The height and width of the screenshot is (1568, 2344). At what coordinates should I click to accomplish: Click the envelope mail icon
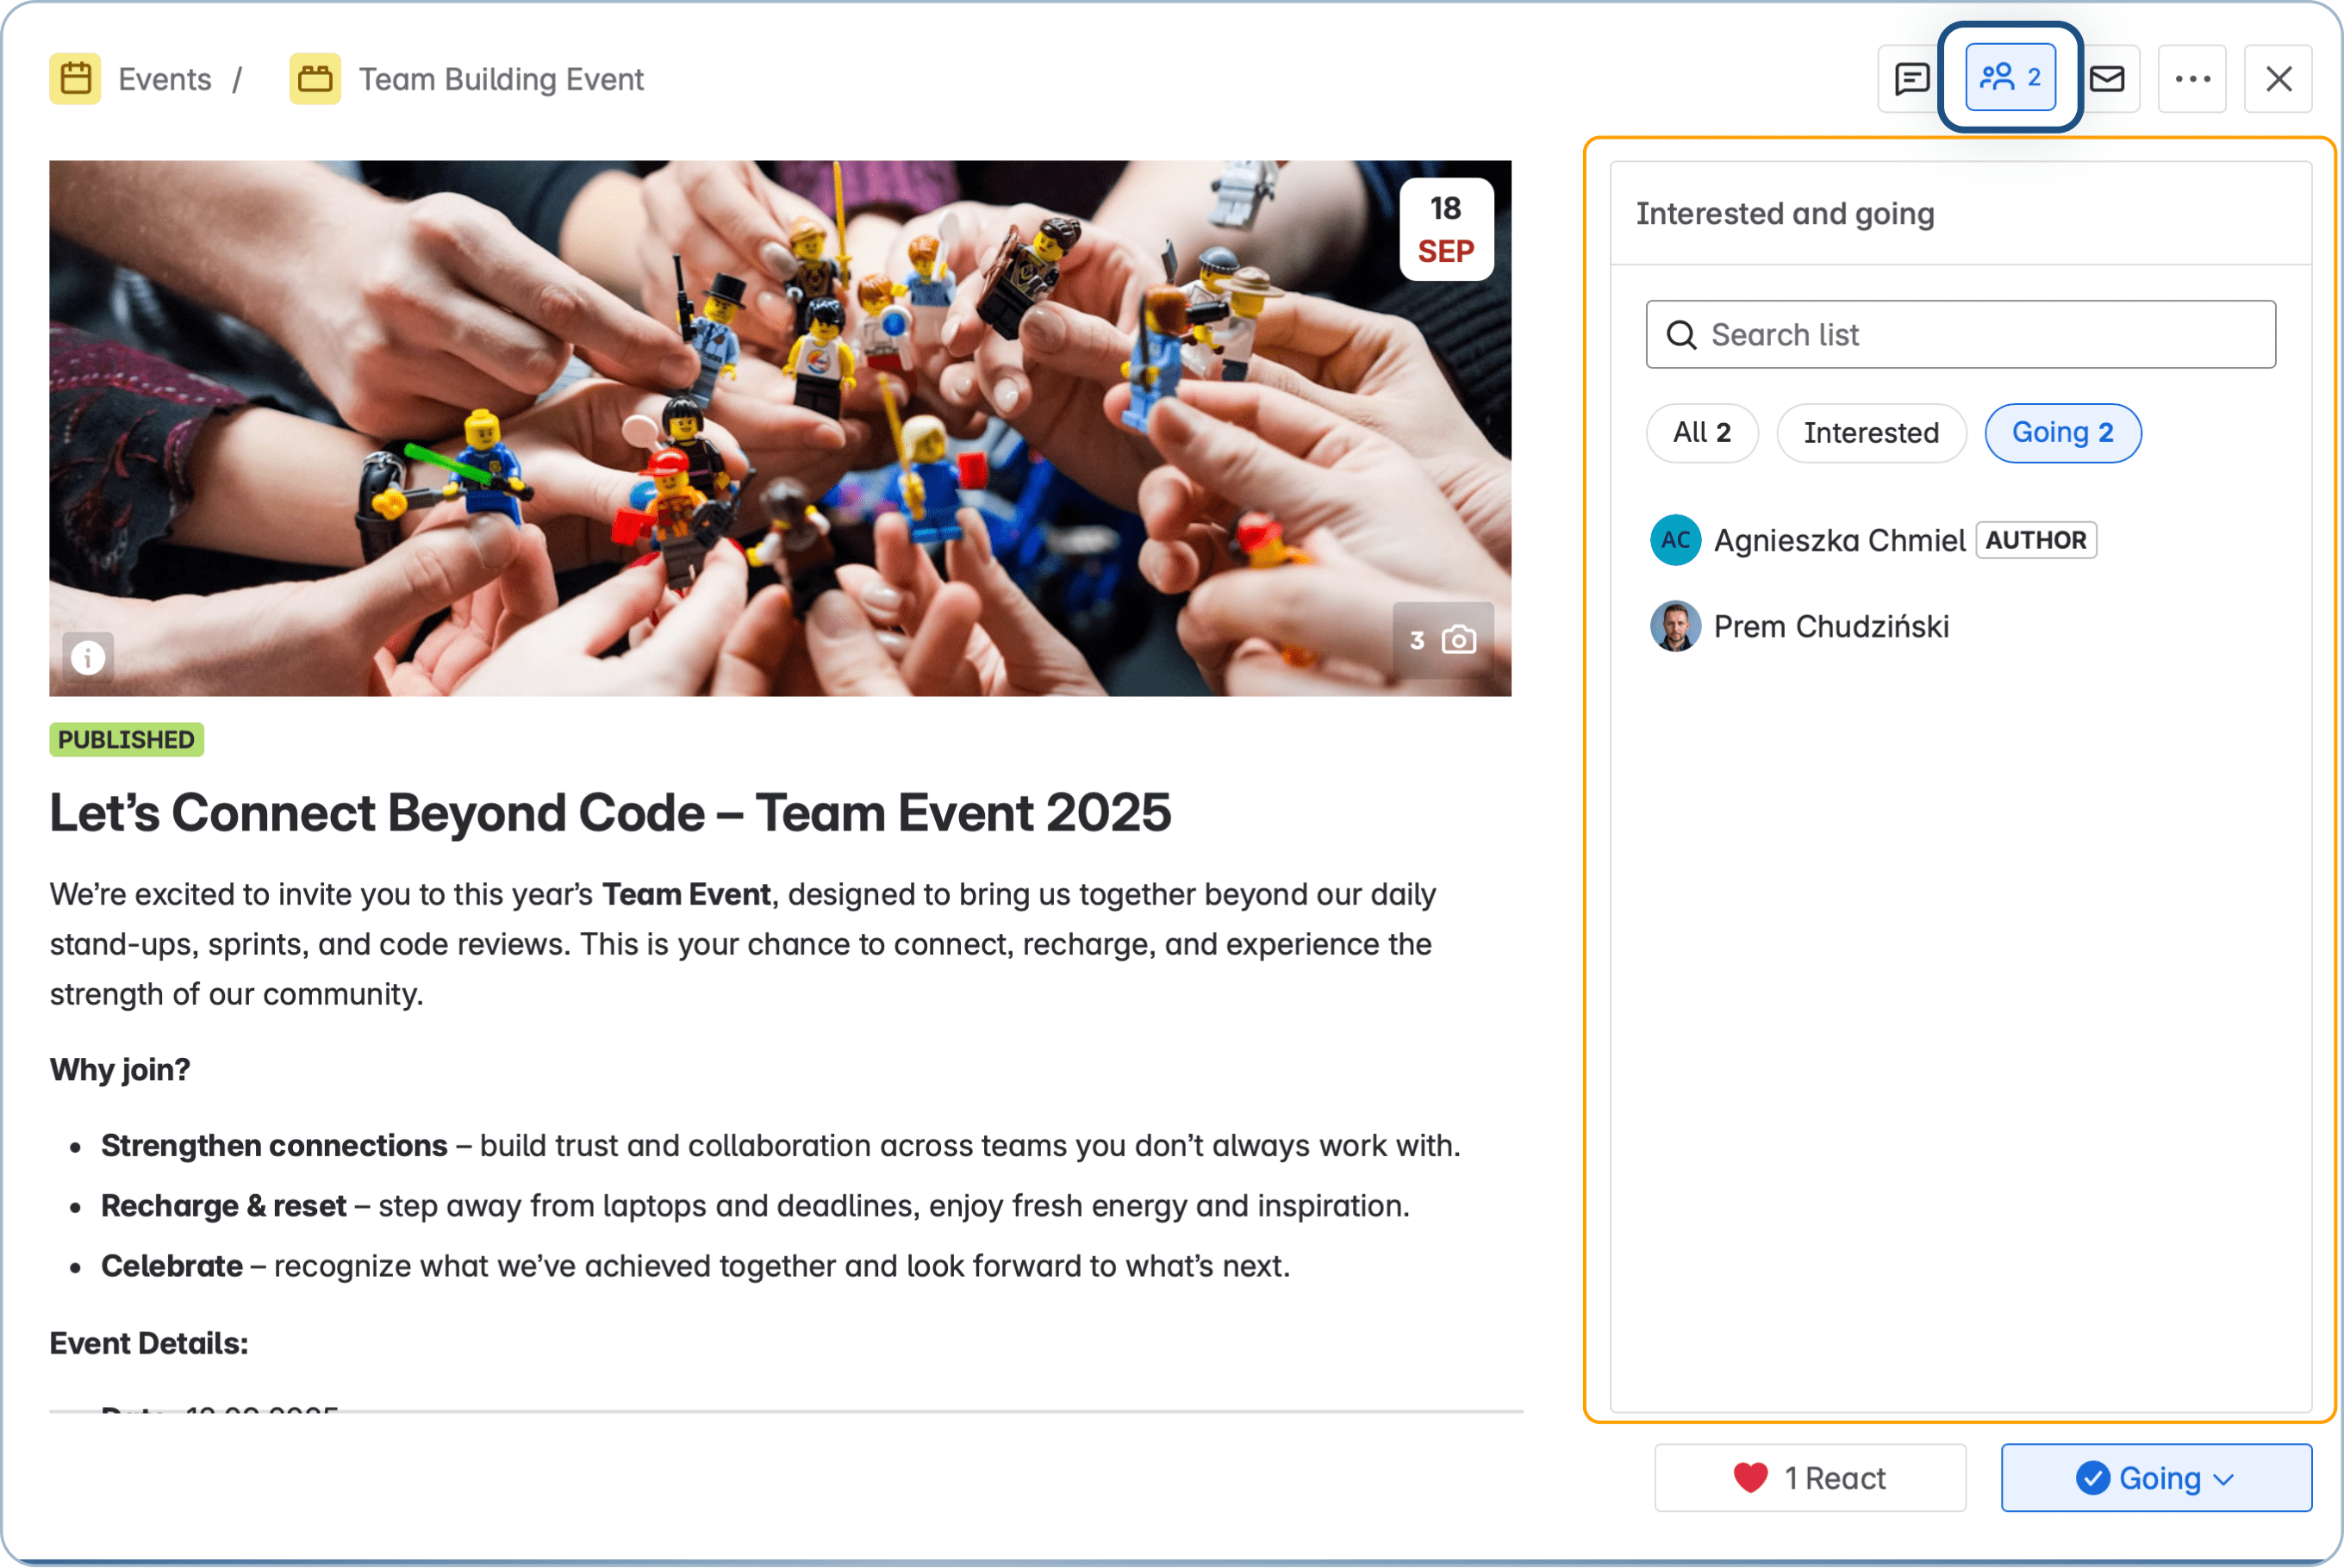[x=2108, y=79]
